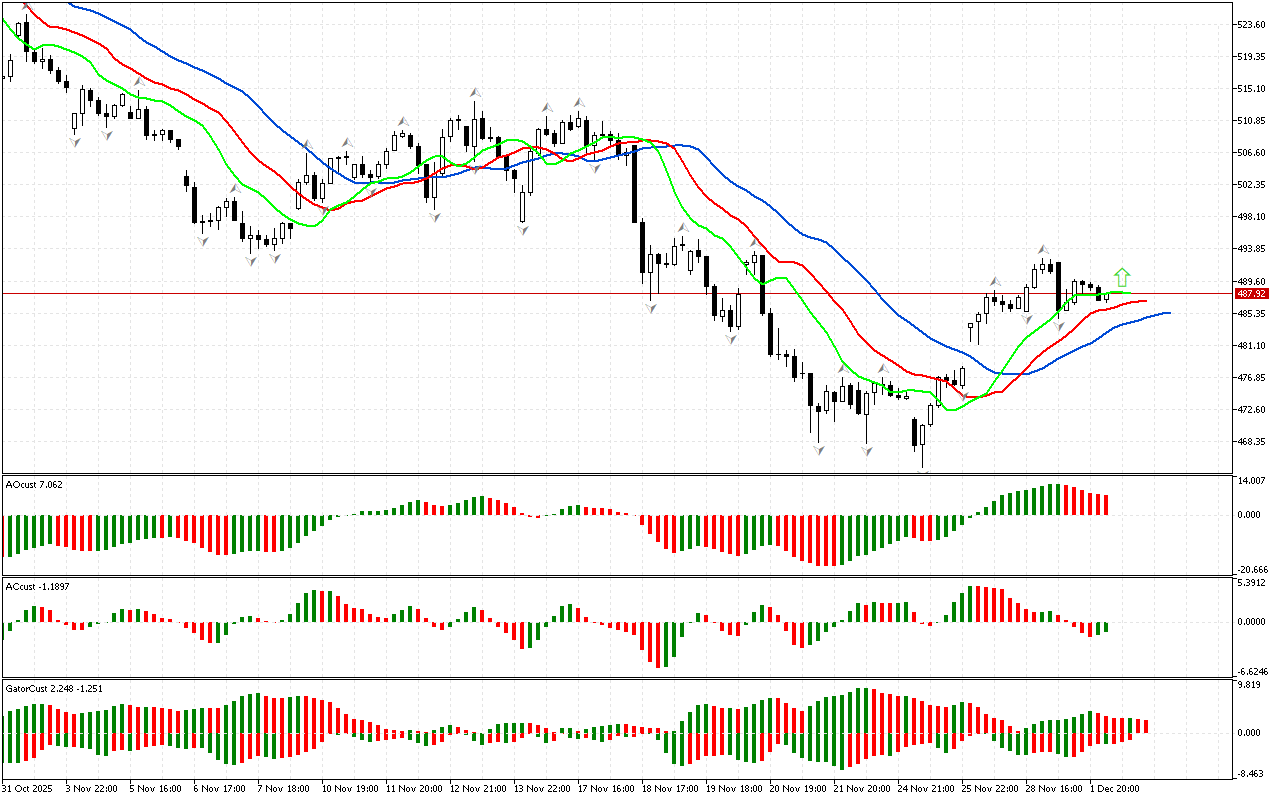Click the -8.463 value on GatorCust scale
1280x800 pixels.
(1251, 774)
